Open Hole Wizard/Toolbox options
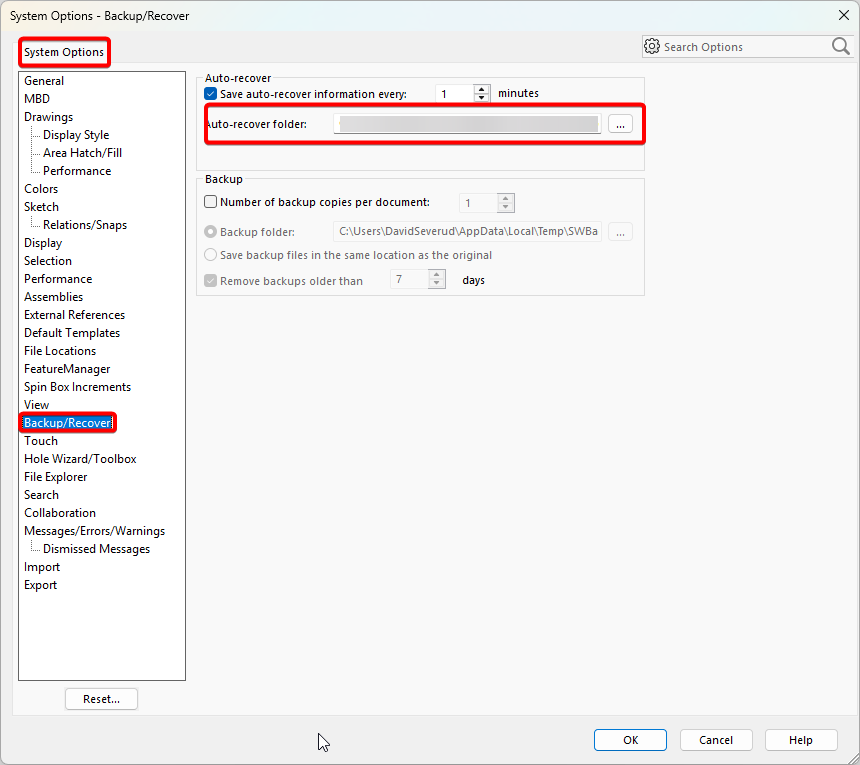This screenshot has width=860, height=765. [x=80, y=459]
